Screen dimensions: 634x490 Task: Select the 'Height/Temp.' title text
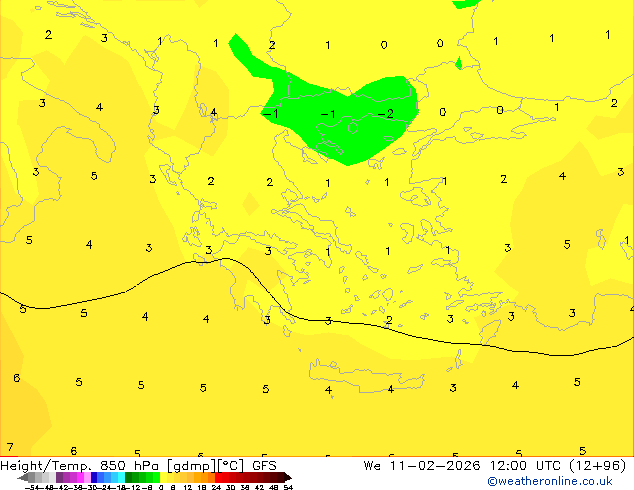(x=44, y=466)
